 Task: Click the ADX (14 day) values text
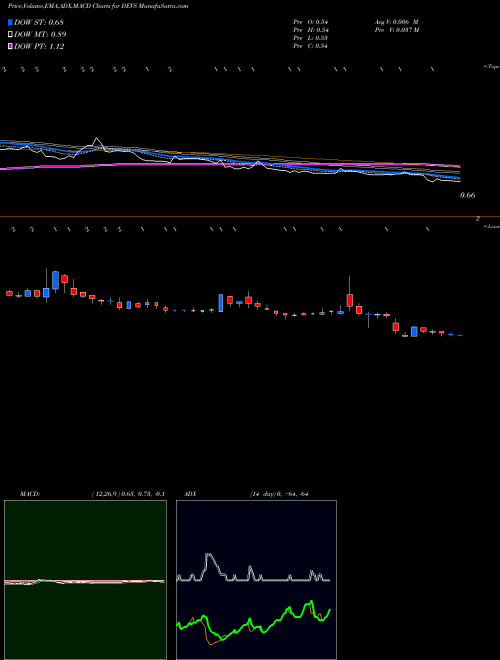[x=279, y=494]
